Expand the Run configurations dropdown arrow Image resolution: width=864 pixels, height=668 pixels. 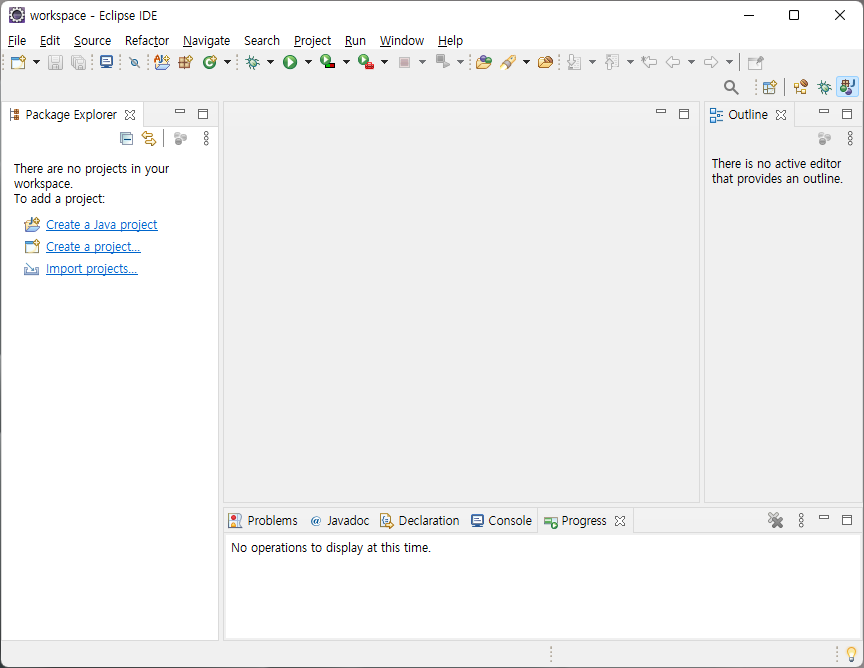[308, 62]
